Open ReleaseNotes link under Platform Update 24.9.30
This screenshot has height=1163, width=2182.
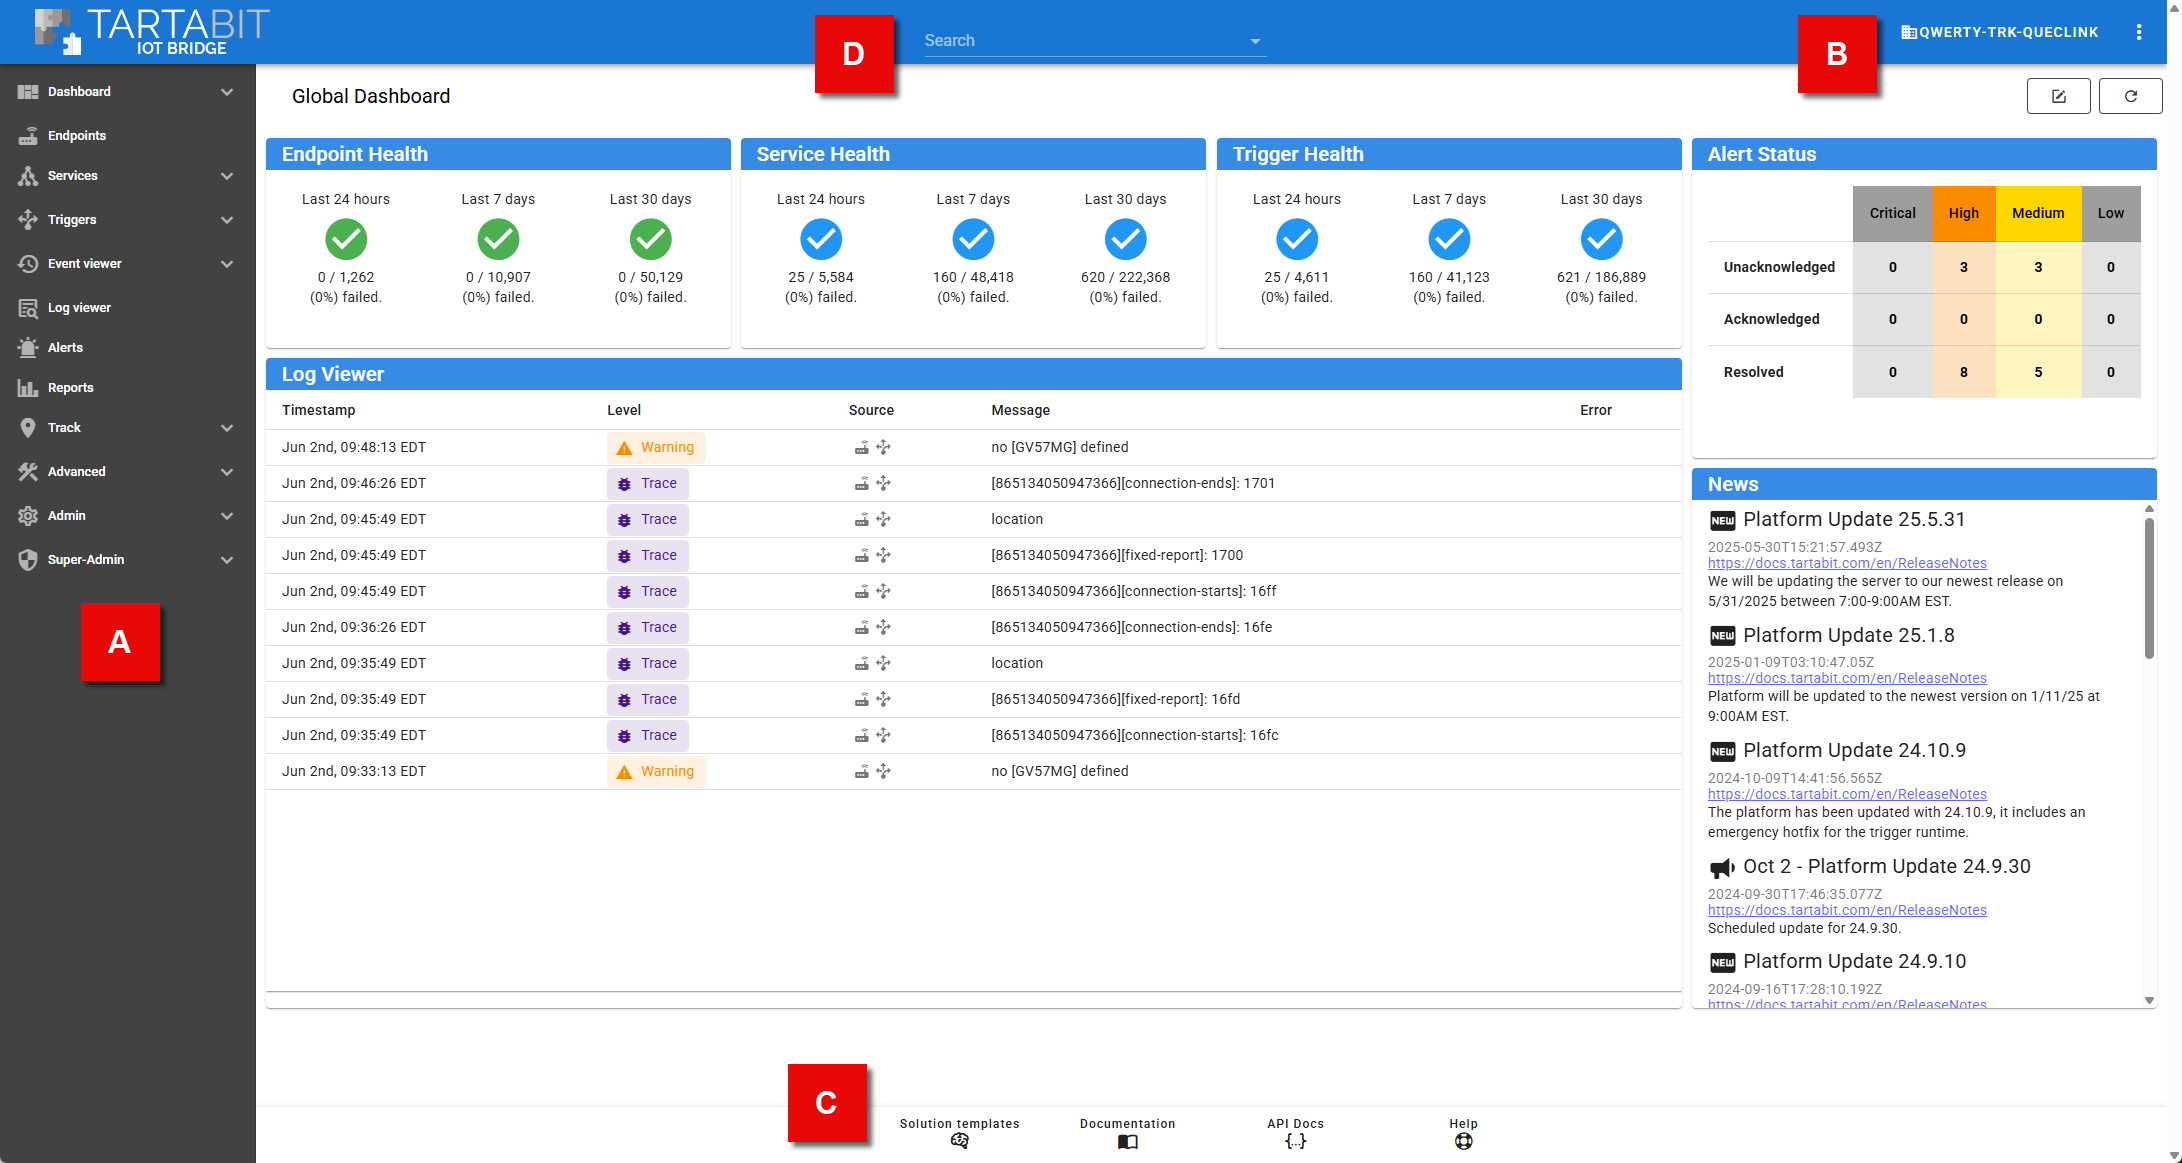tap(1847, 910)
